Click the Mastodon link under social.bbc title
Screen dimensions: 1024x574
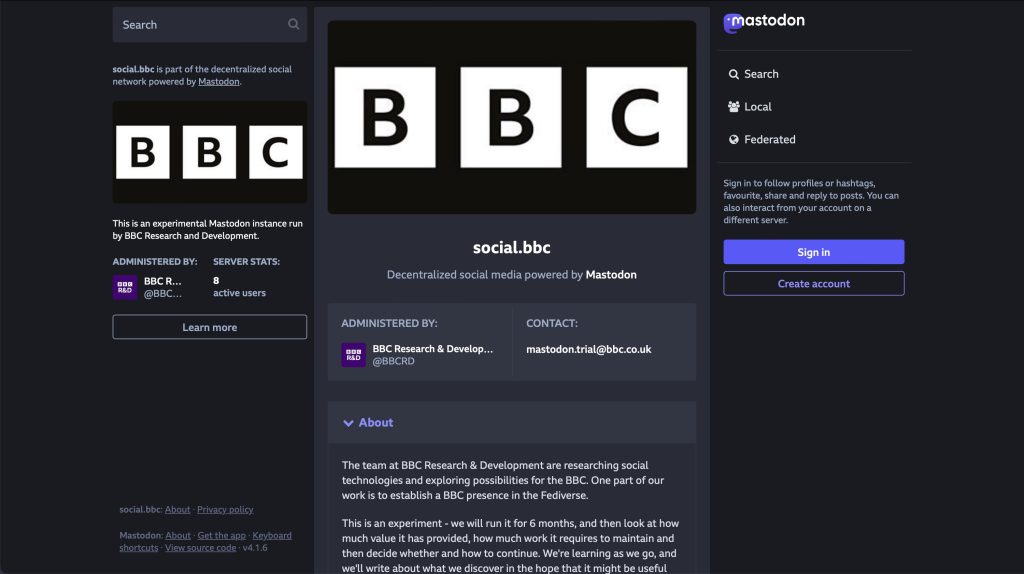tap(611, 275)
